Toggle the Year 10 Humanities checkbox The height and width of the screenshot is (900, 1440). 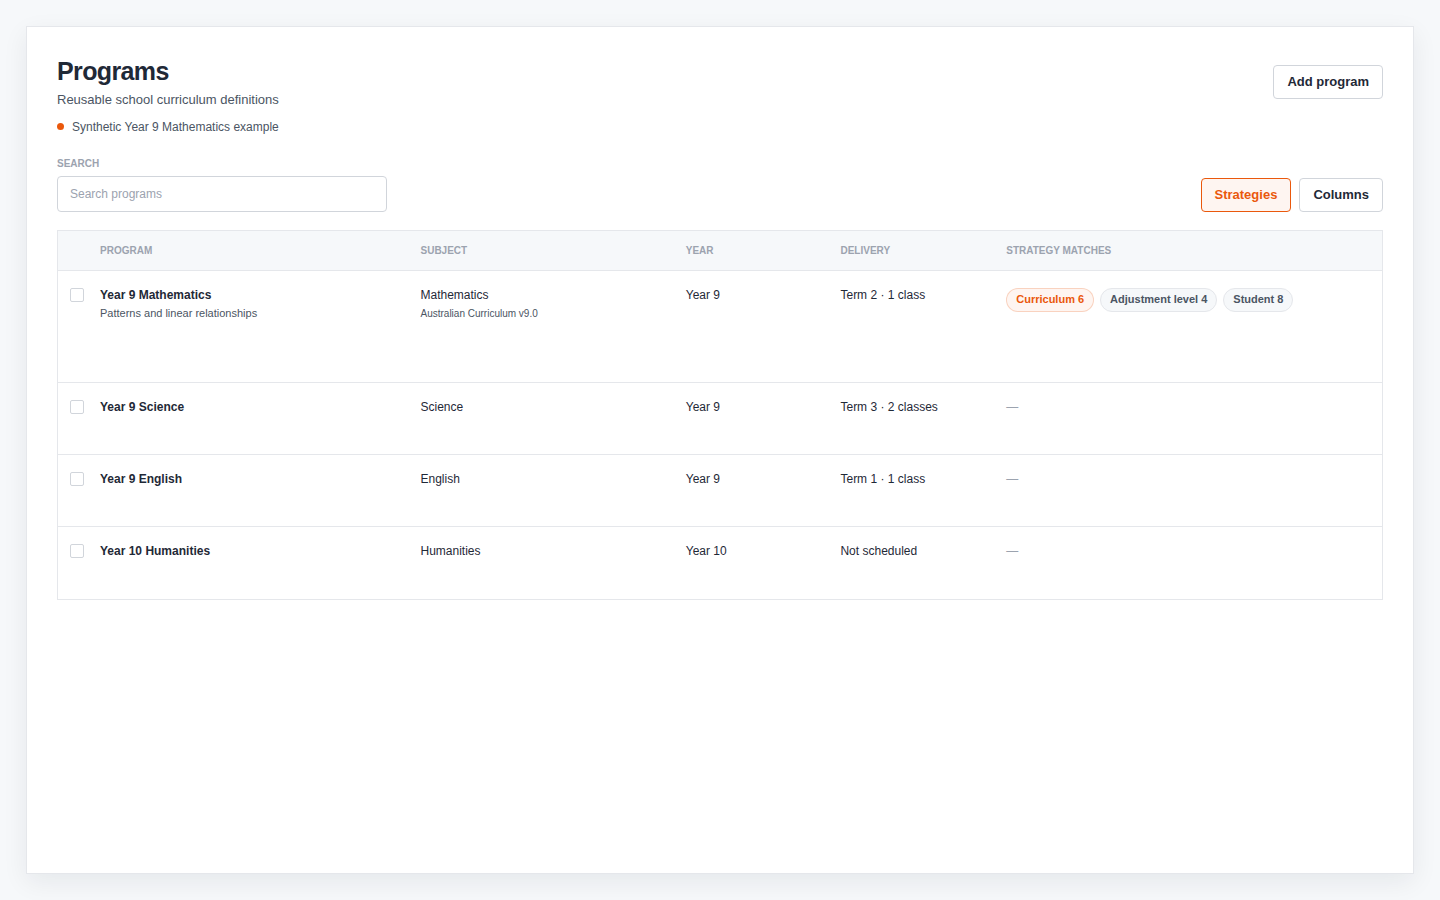pyautogui.click(x=77, y=551)
